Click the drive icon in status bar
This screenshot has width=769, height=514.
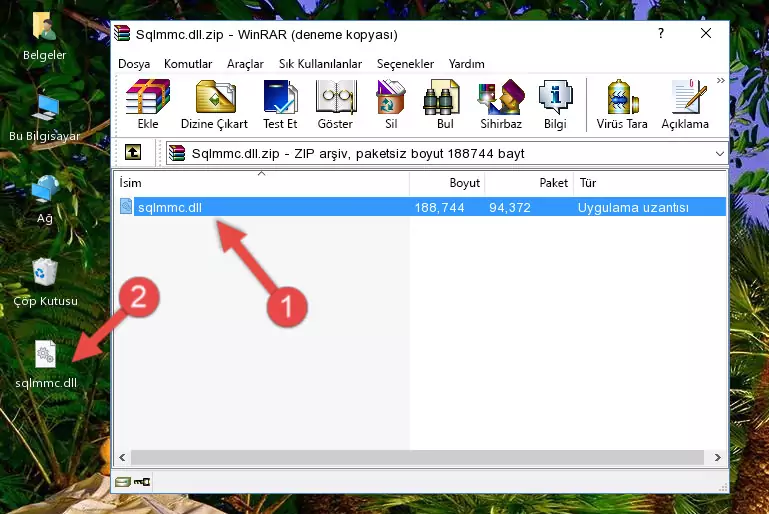(122, 482)
